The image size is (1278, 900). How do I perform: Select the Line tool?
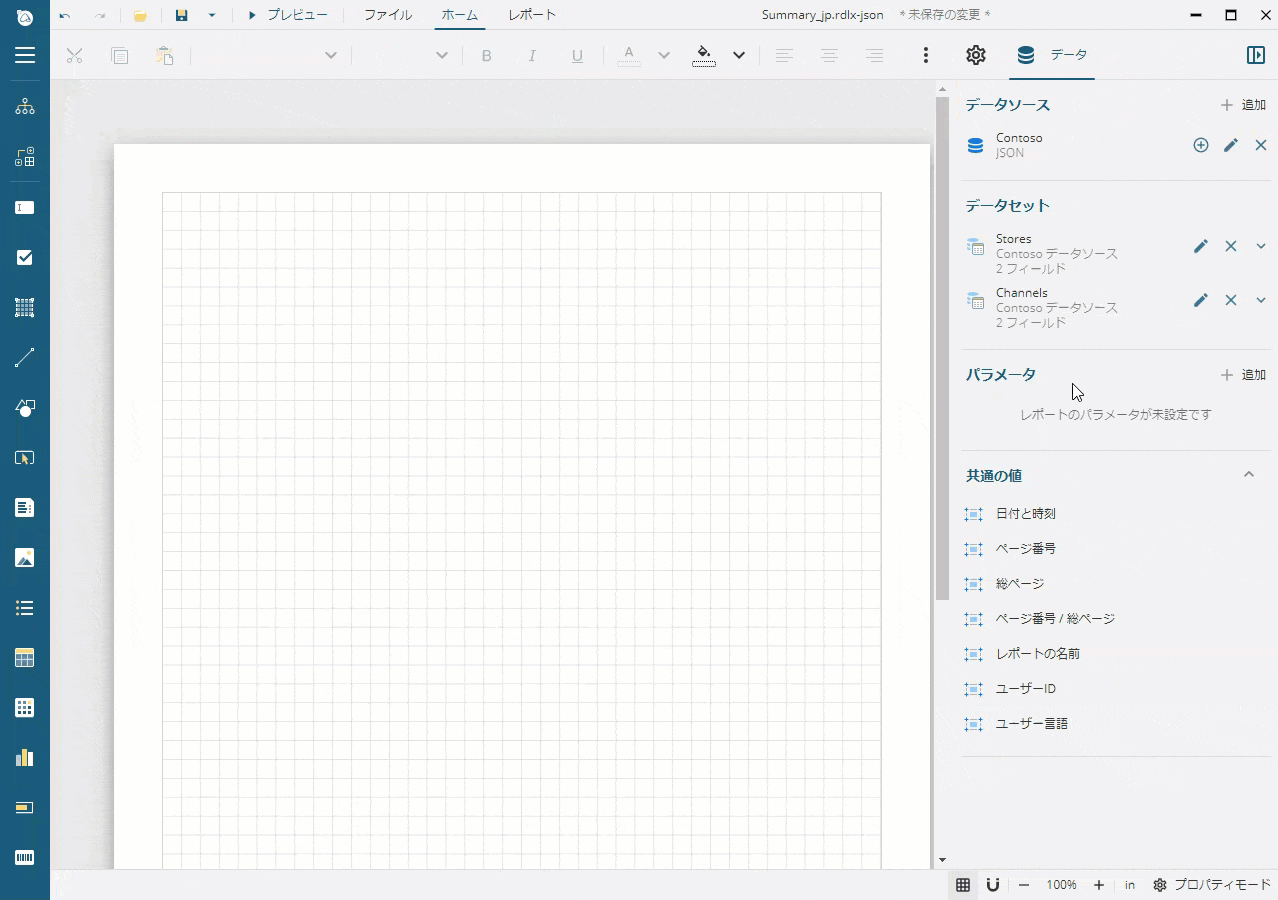pyautogui.click(x=24, y=357)
